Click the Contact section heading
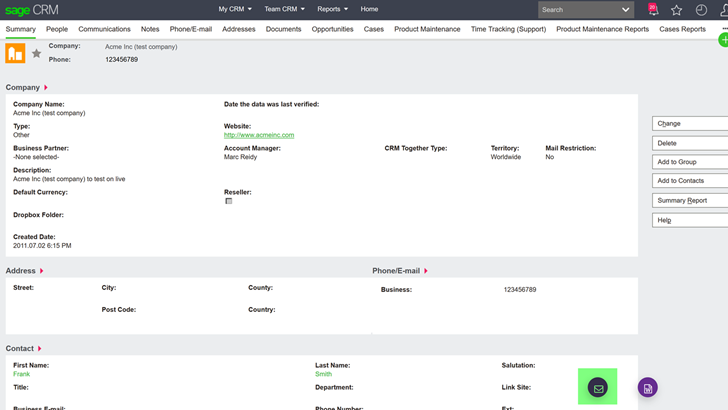728x410 pixels. (x=20, y=348)
